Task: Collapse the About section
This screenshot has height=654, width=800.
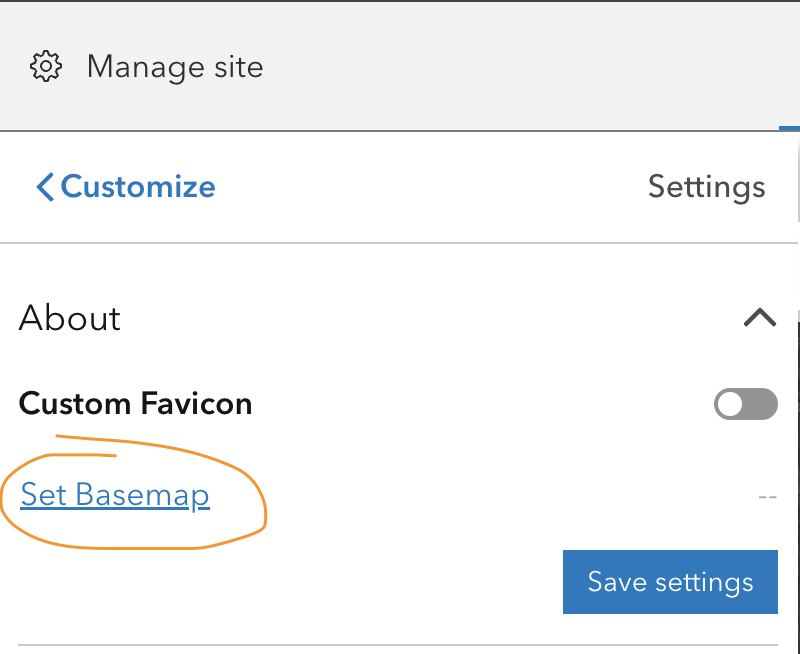Action: [760, 317]
